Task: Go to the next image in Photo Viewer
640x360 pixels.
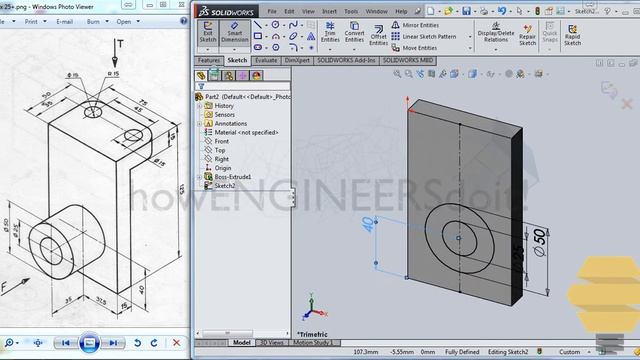Action: pyautogui.click(x=113, y=343)
